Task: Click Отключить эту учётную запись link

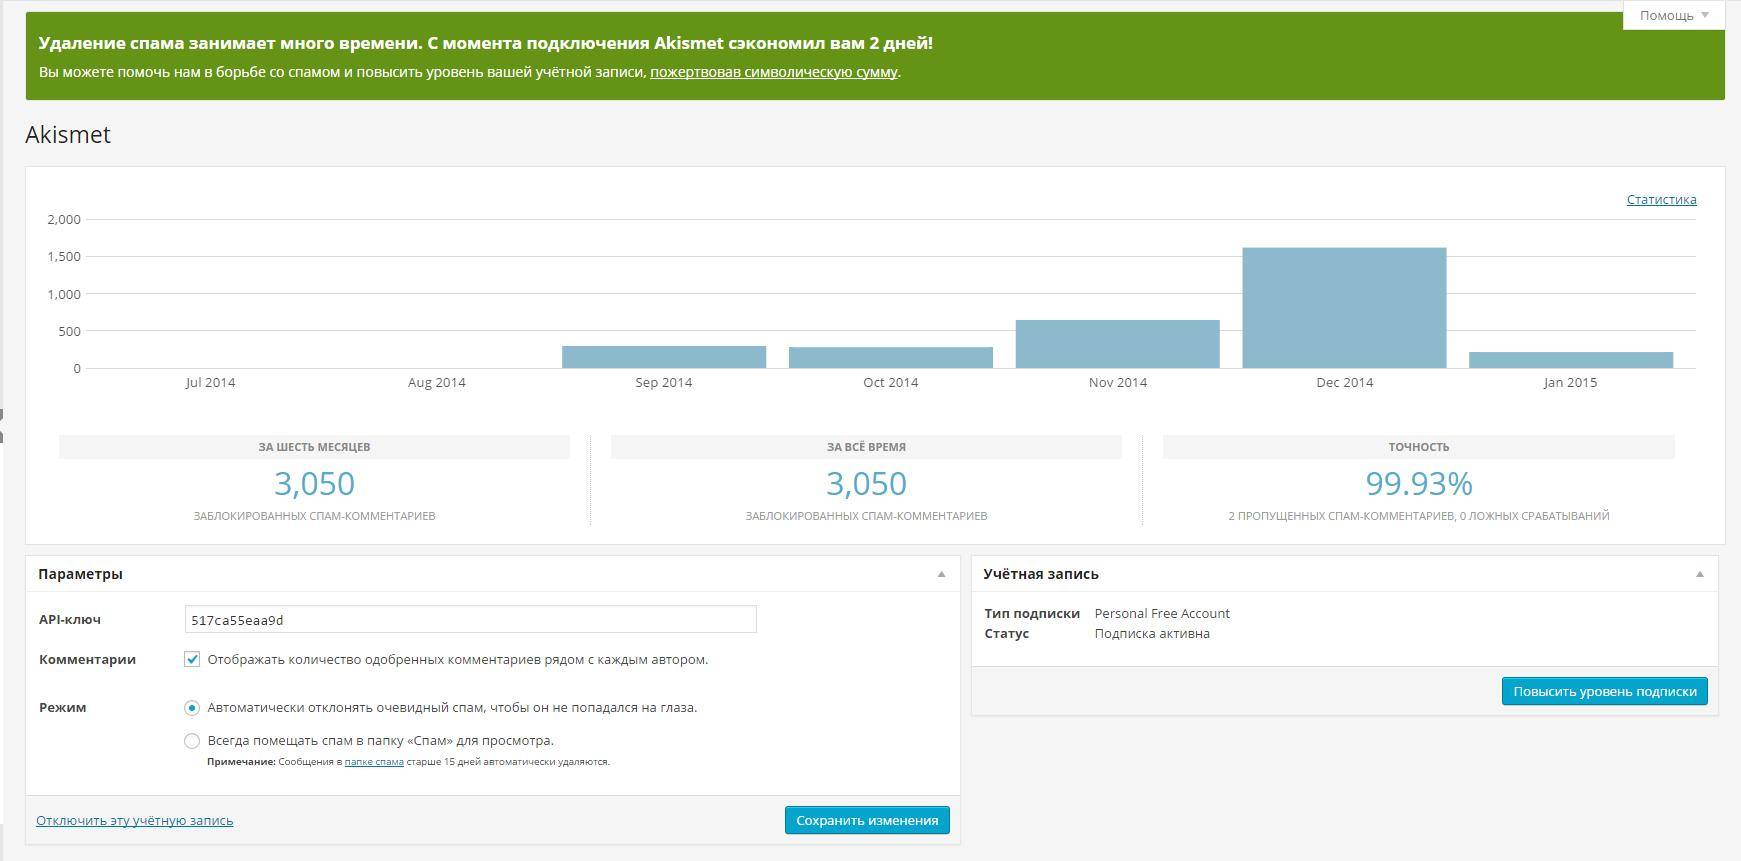Action: [x=135, y=820]
